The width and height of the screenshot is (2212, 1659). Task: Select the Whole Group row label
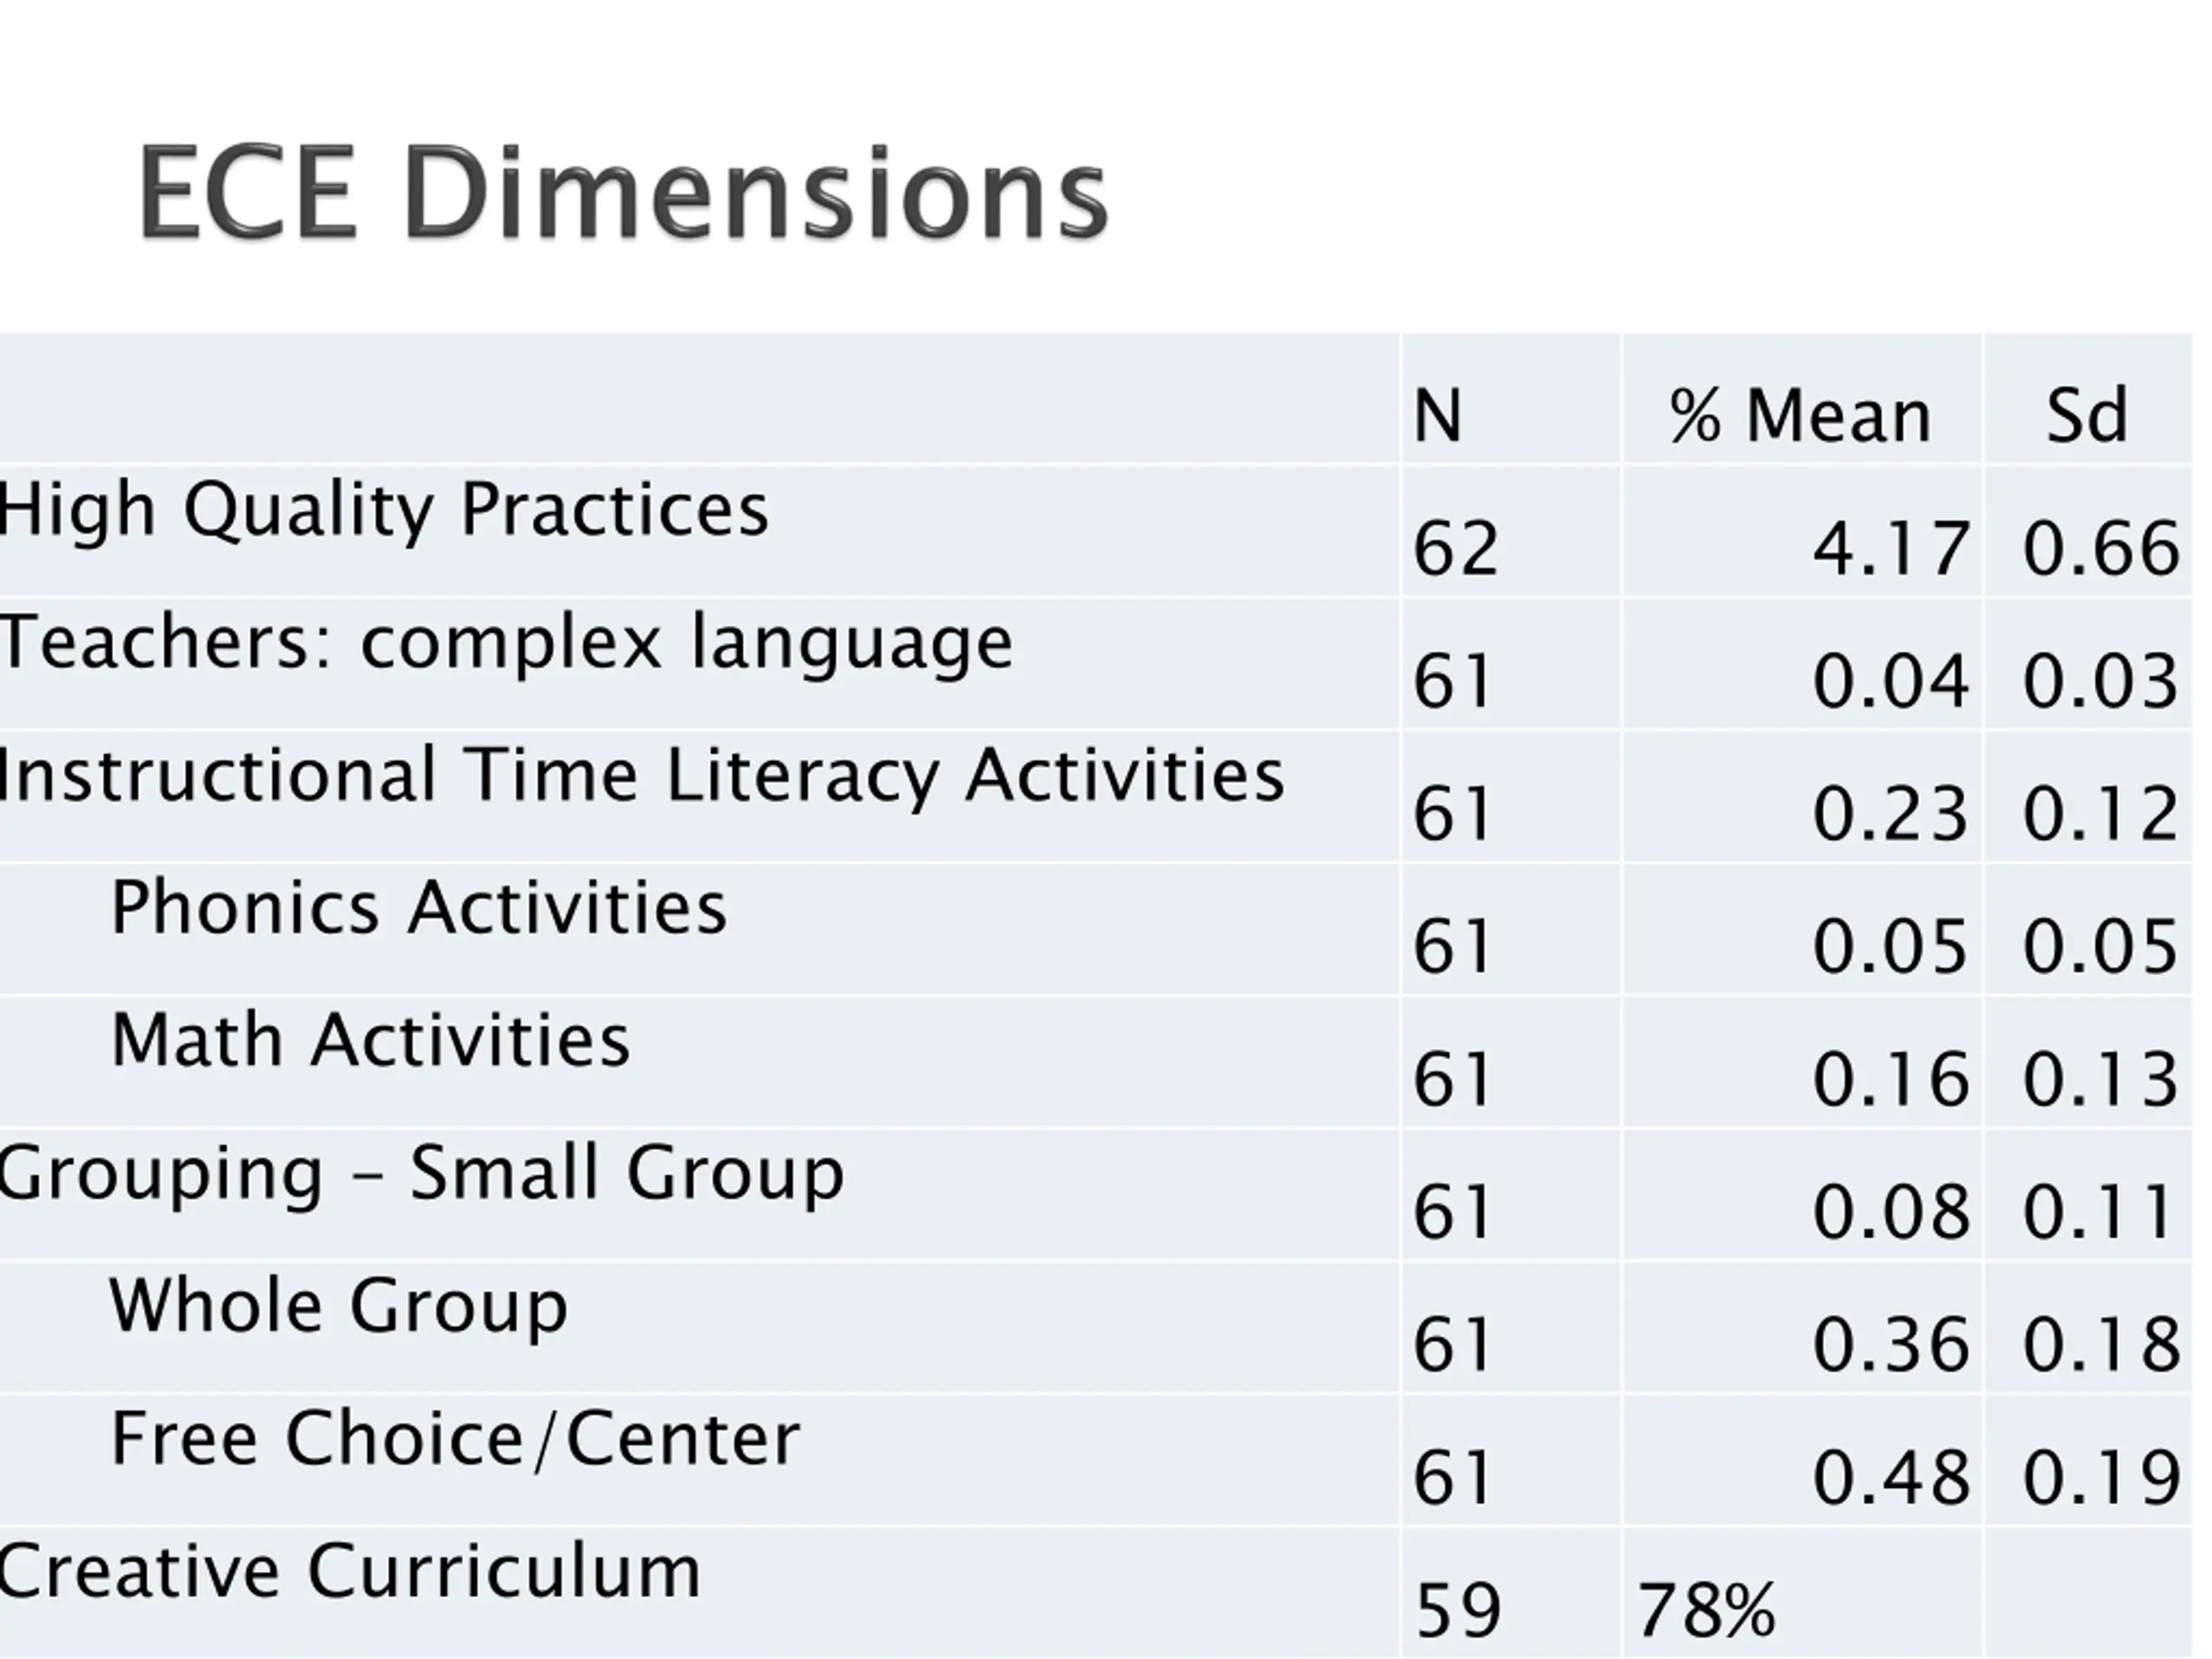[338, 1306]
